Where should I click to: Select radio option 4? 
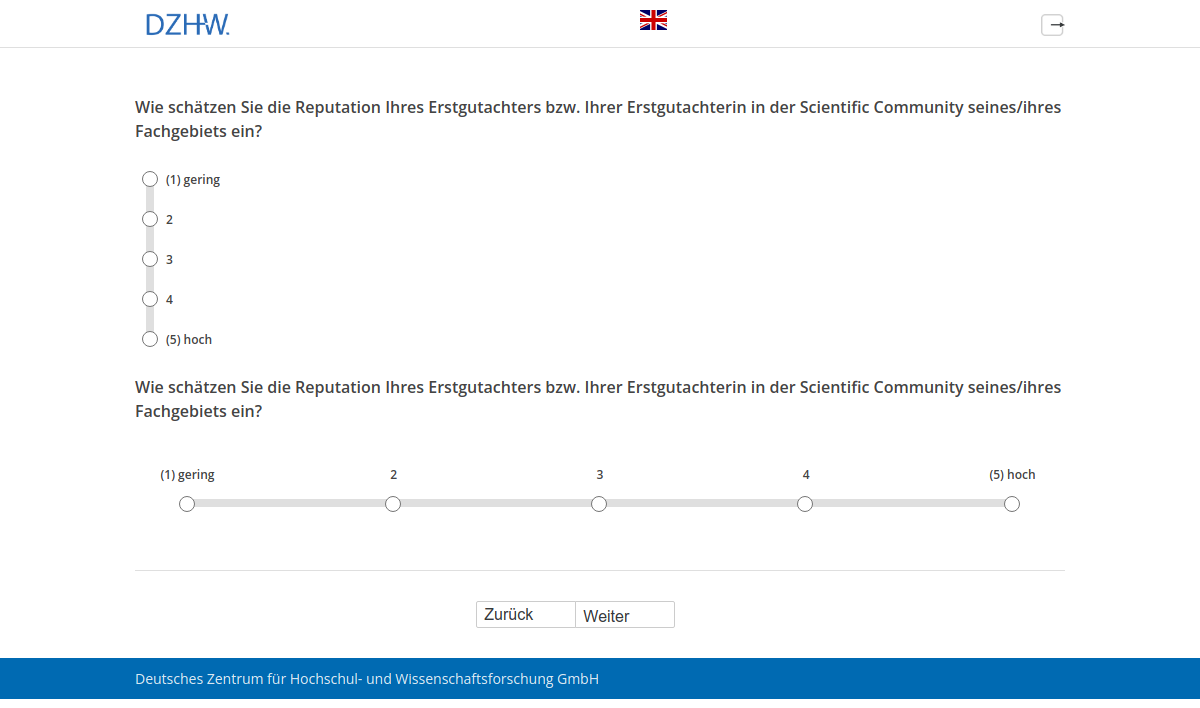[150, 299]
